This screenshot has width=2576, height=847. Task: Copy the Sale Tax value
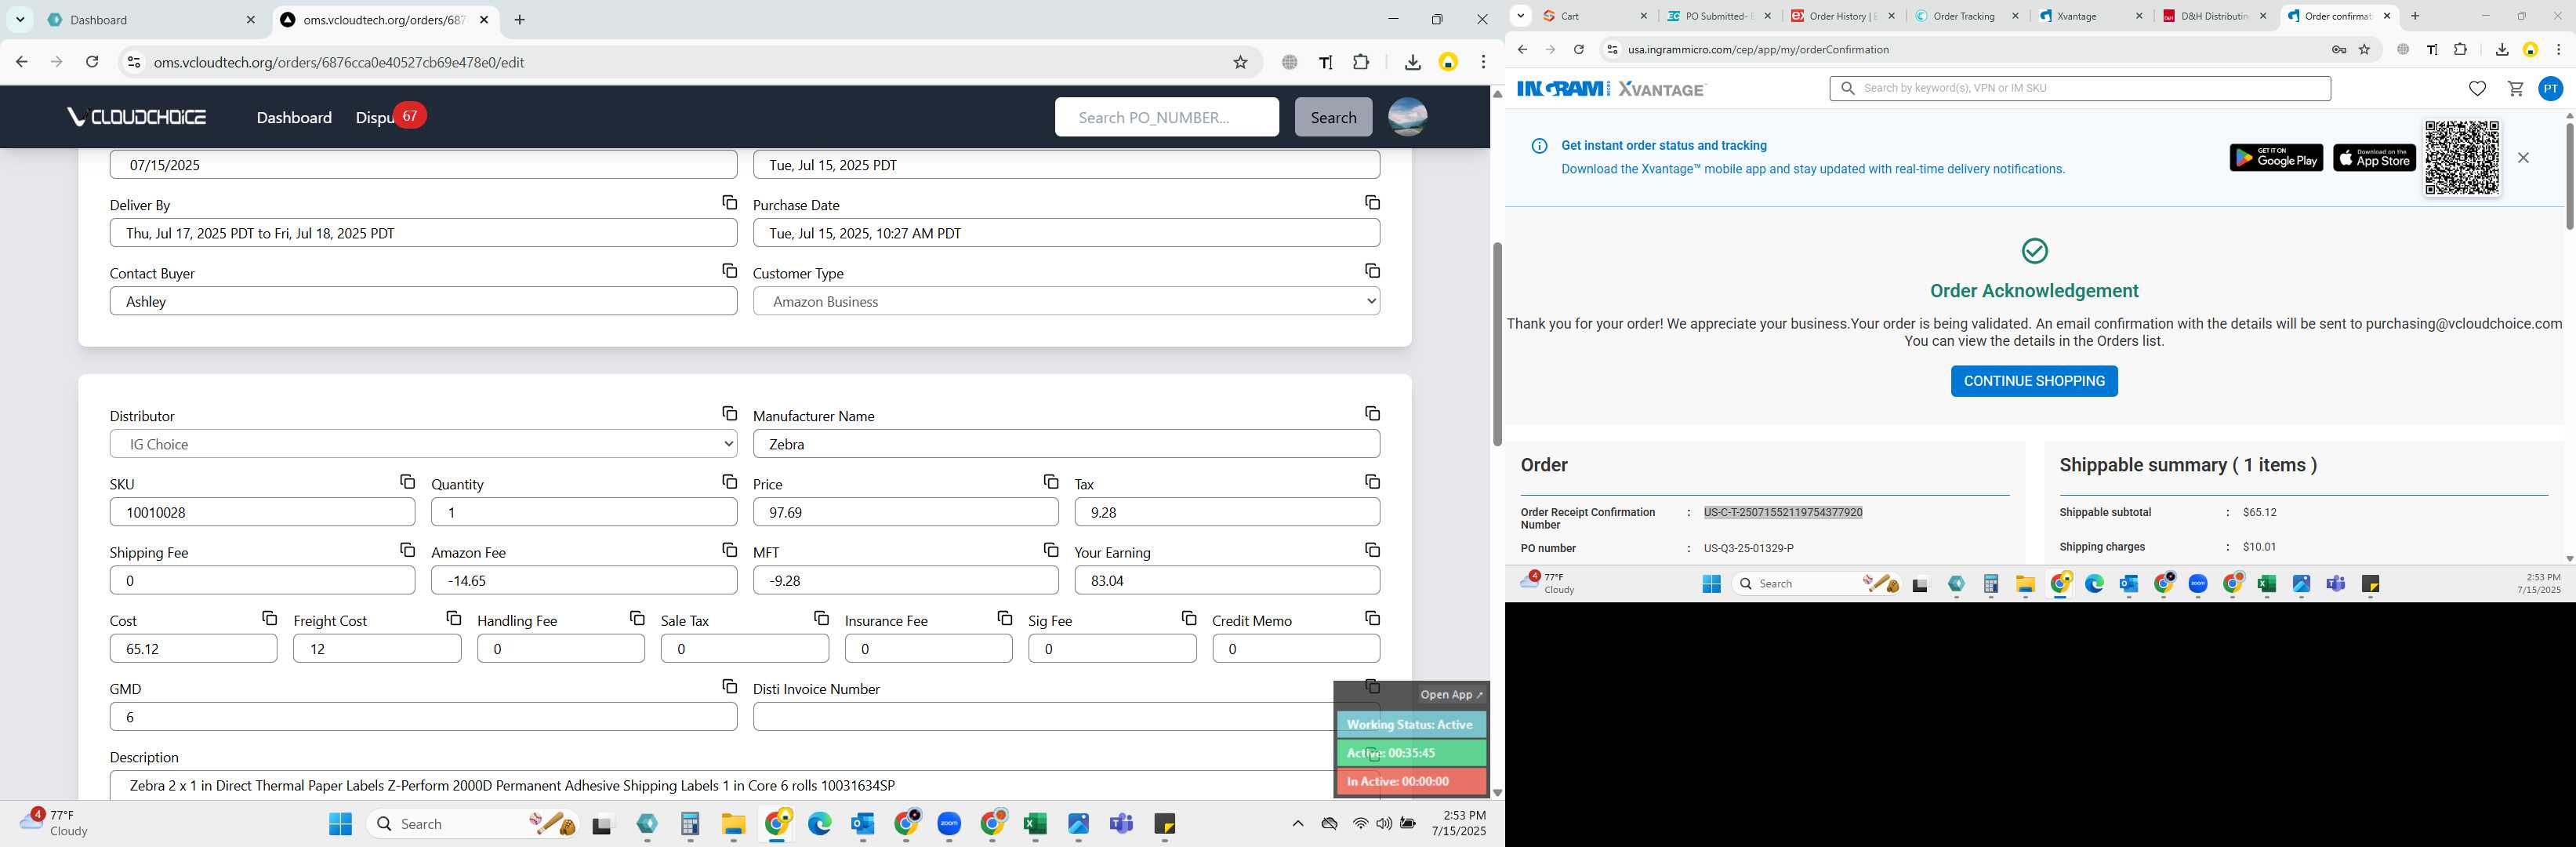point(821,618)
